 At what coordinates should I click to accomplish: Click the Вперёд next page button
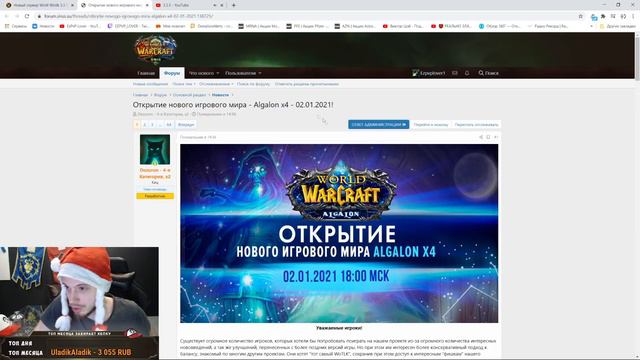tap(186, 124)
